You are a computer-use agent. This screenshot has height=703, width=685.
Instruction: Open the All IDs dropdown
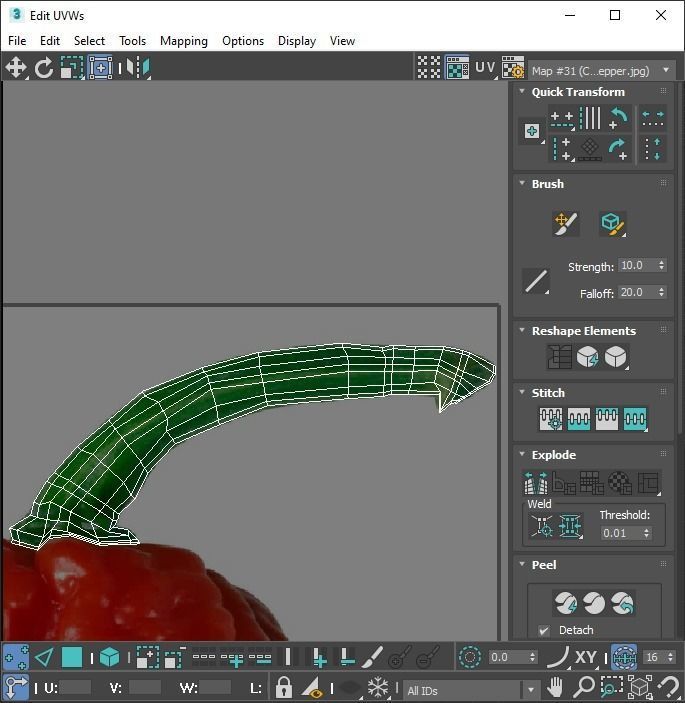(472, 690)
